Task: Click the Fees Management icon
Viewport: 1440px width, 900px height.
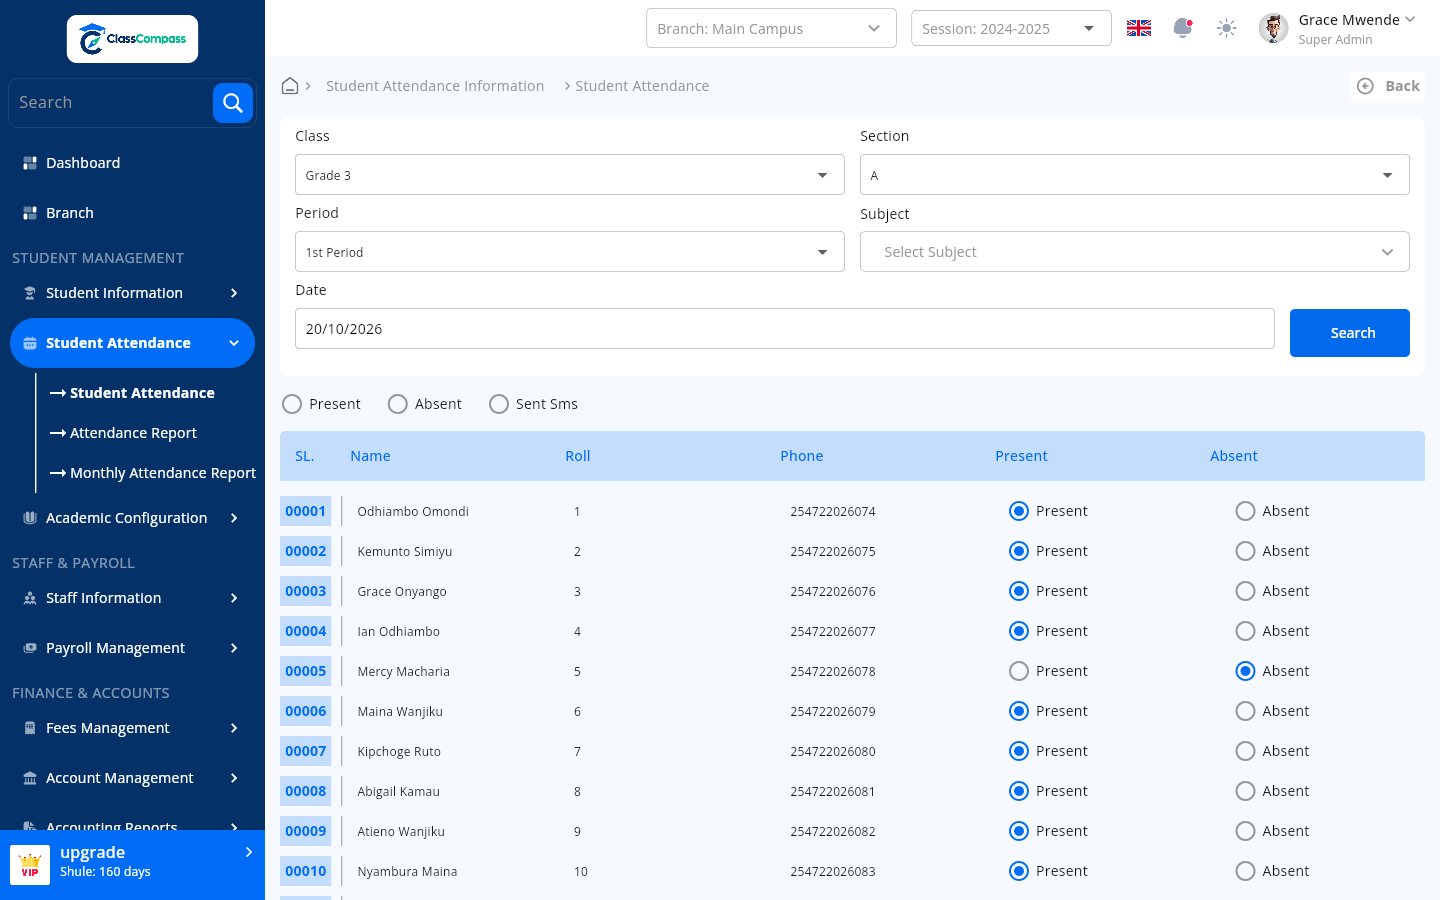Action: 30,728
